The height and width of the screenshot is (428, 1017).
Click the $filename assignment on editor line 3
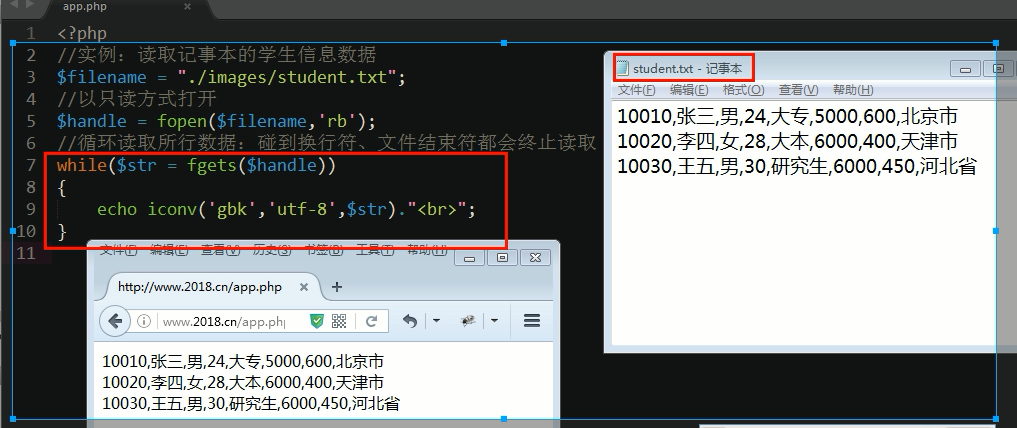(x=232, y=78)
